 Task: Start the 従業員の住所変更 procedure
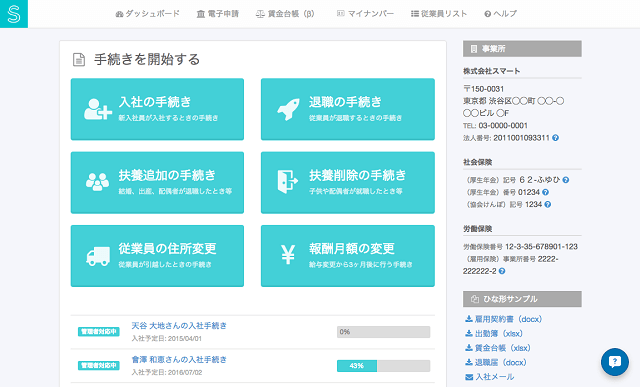click(157, 256)
